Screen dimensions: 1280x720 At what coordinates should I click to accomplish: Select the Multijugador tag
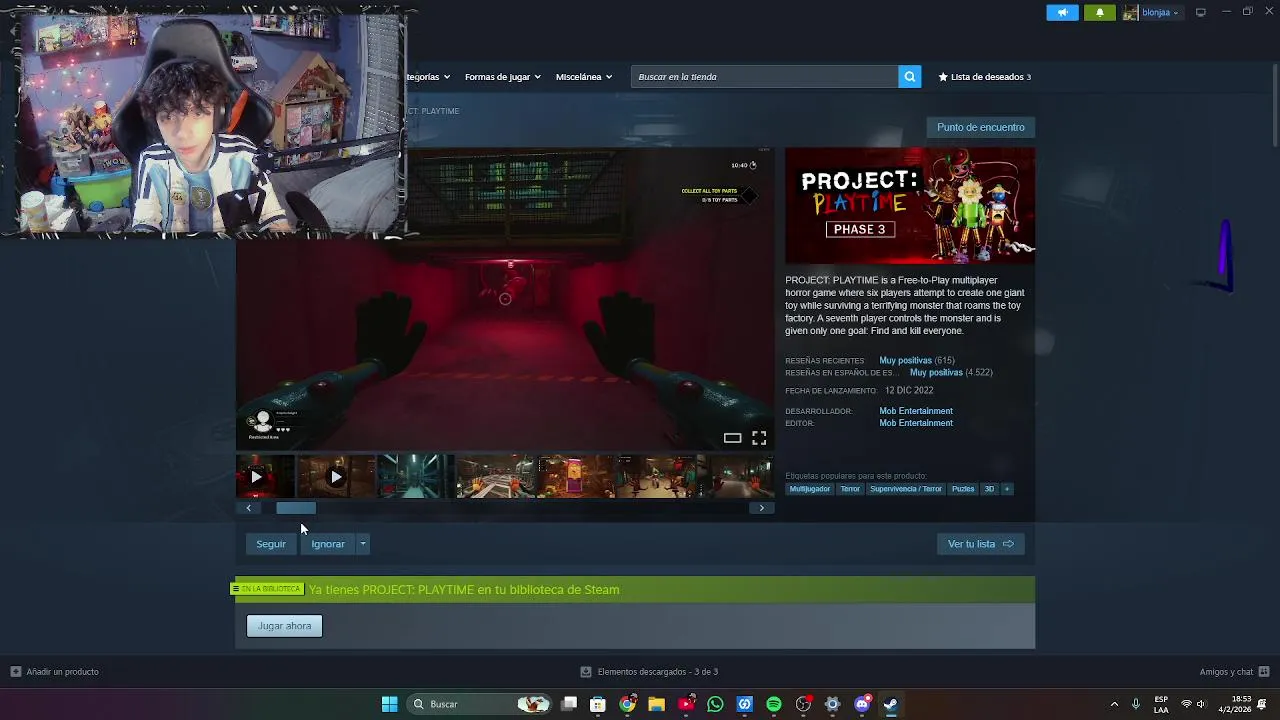pos(809,489)
